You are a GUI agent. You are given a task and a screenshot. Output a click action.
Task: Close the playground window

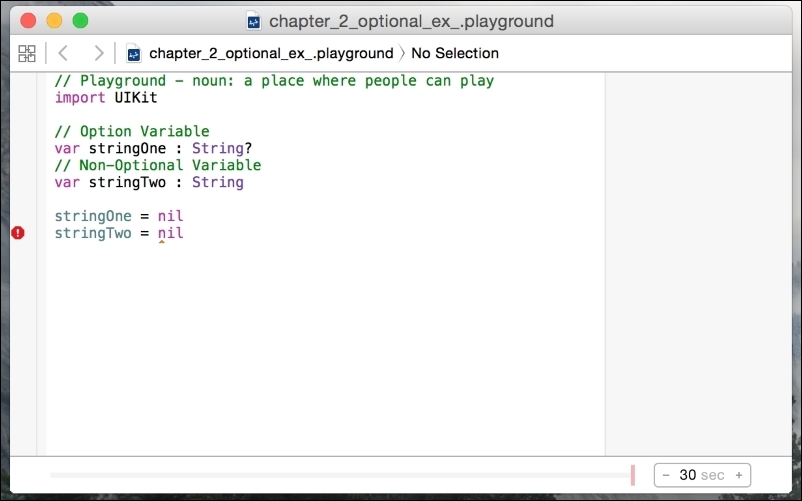(28, 21)
